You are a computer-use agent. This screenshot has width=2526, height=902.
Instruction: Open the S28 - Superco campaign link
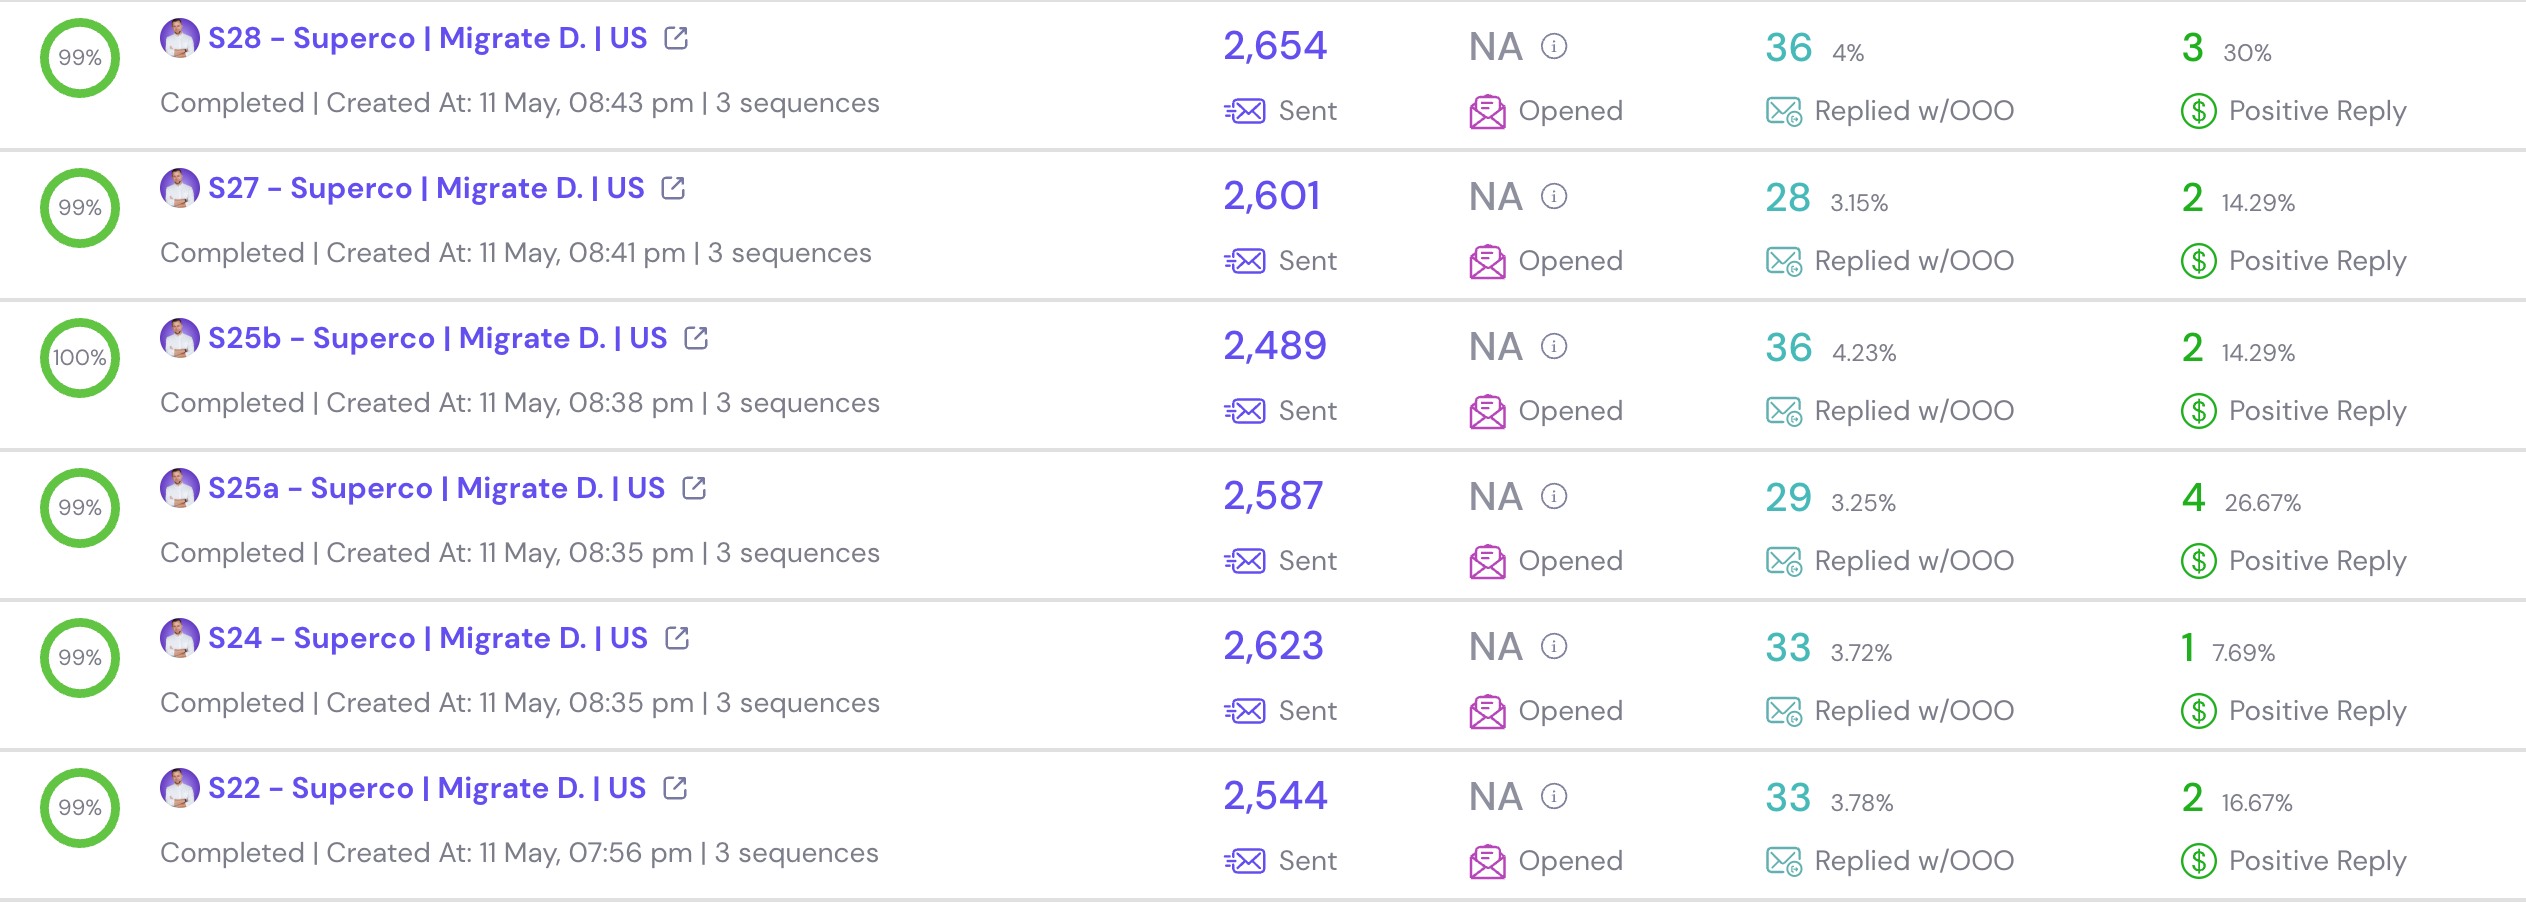[x=428, y=38]
